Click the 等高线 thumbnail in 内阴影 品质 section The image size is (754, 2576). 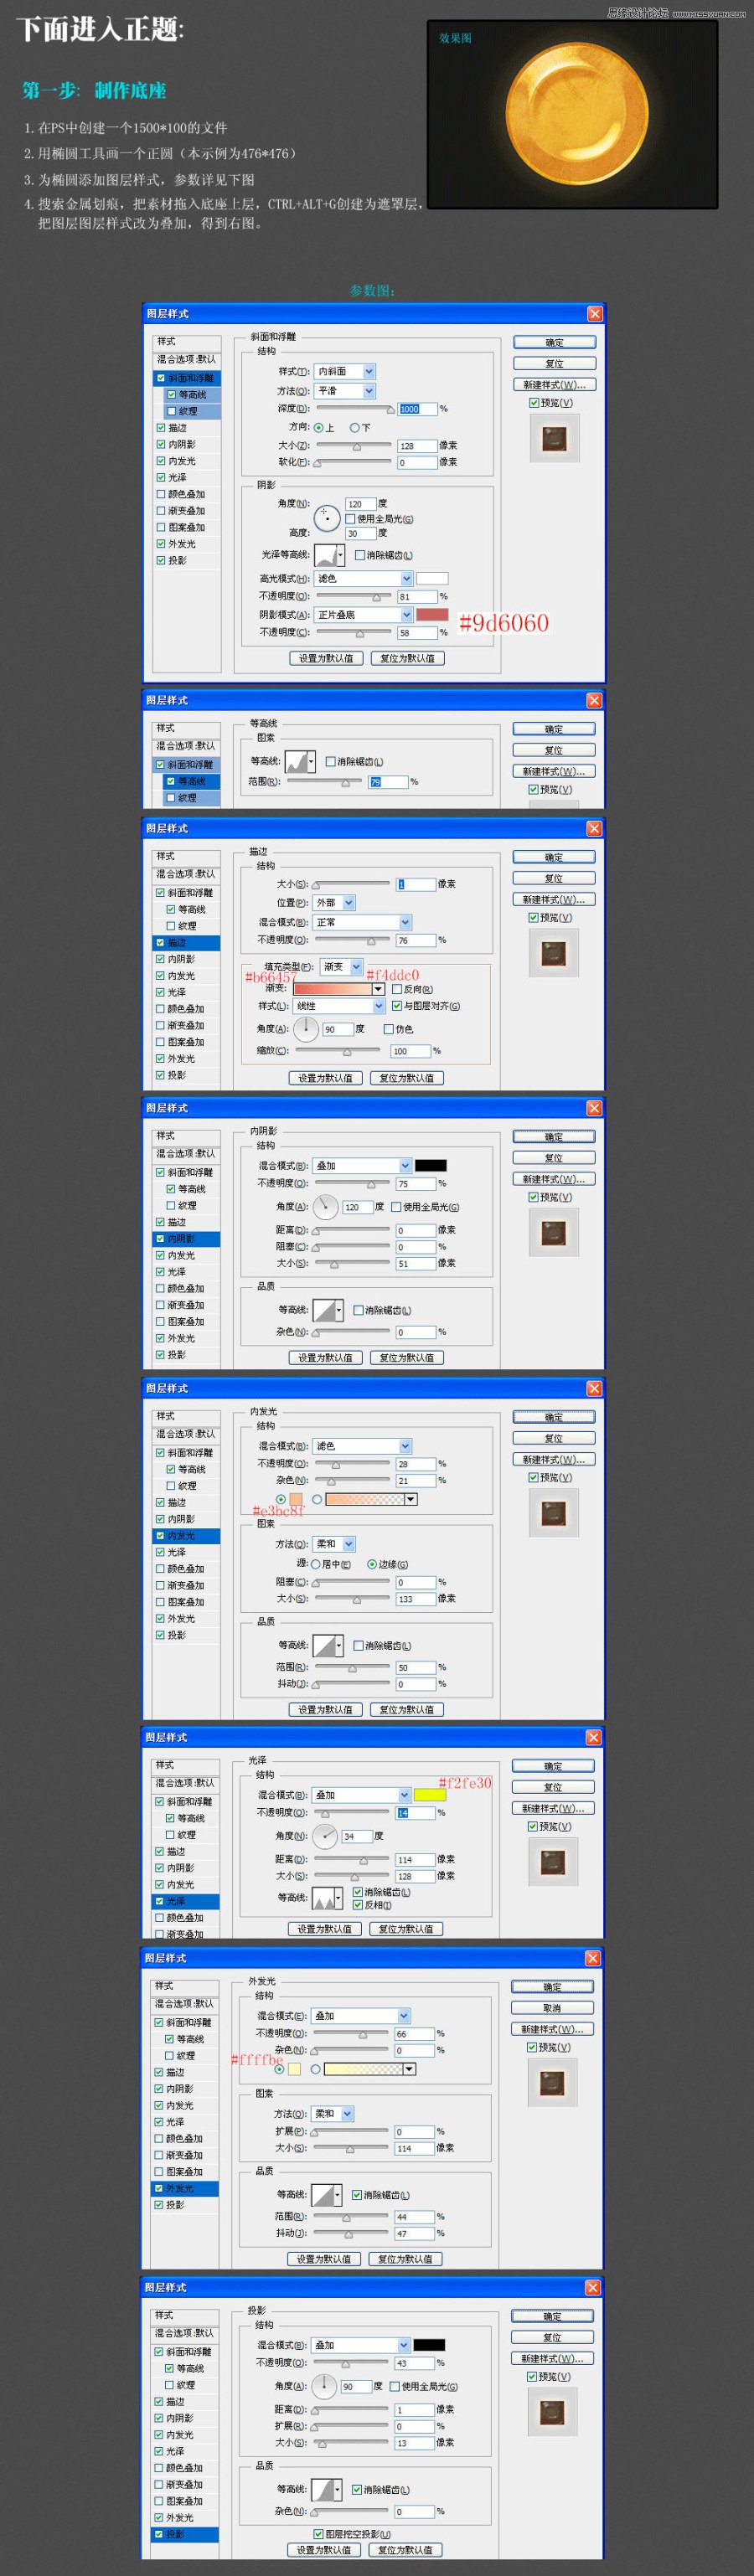click(x=324, y=1309)
